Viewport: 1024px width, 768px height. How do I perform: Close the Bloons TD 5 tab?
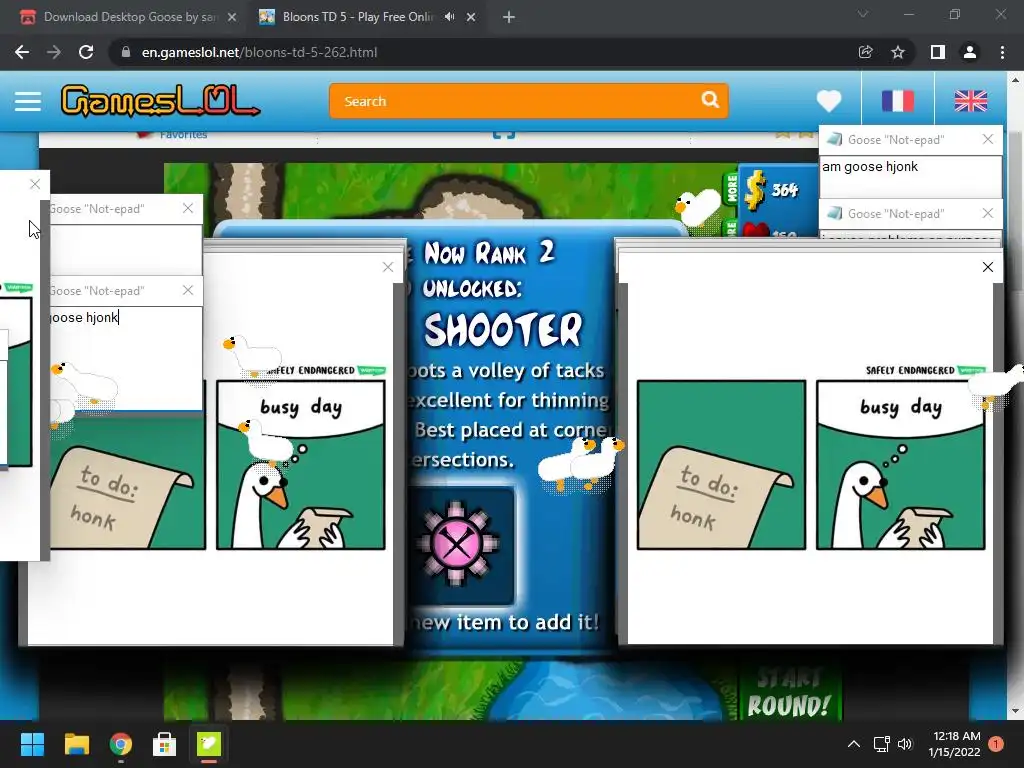coord(471,18)
